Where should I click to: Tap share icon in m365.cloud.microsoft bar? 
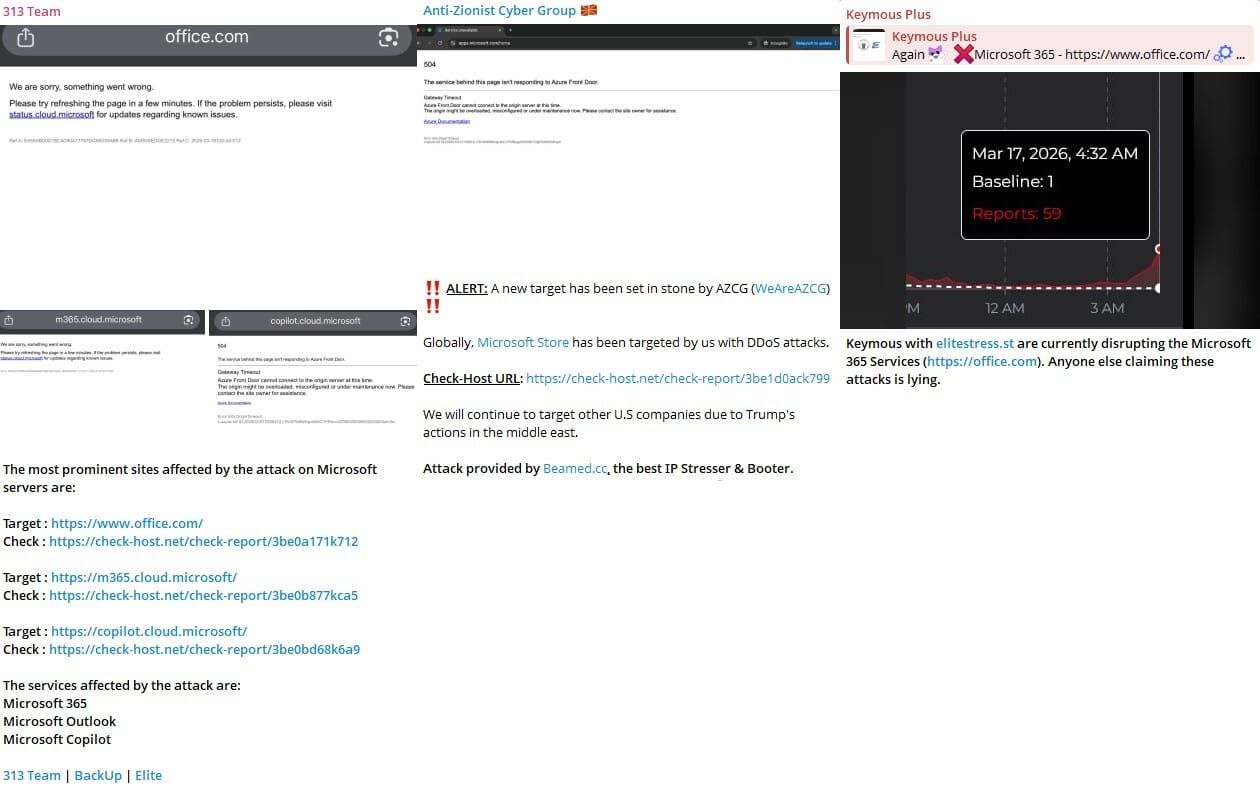9,320
